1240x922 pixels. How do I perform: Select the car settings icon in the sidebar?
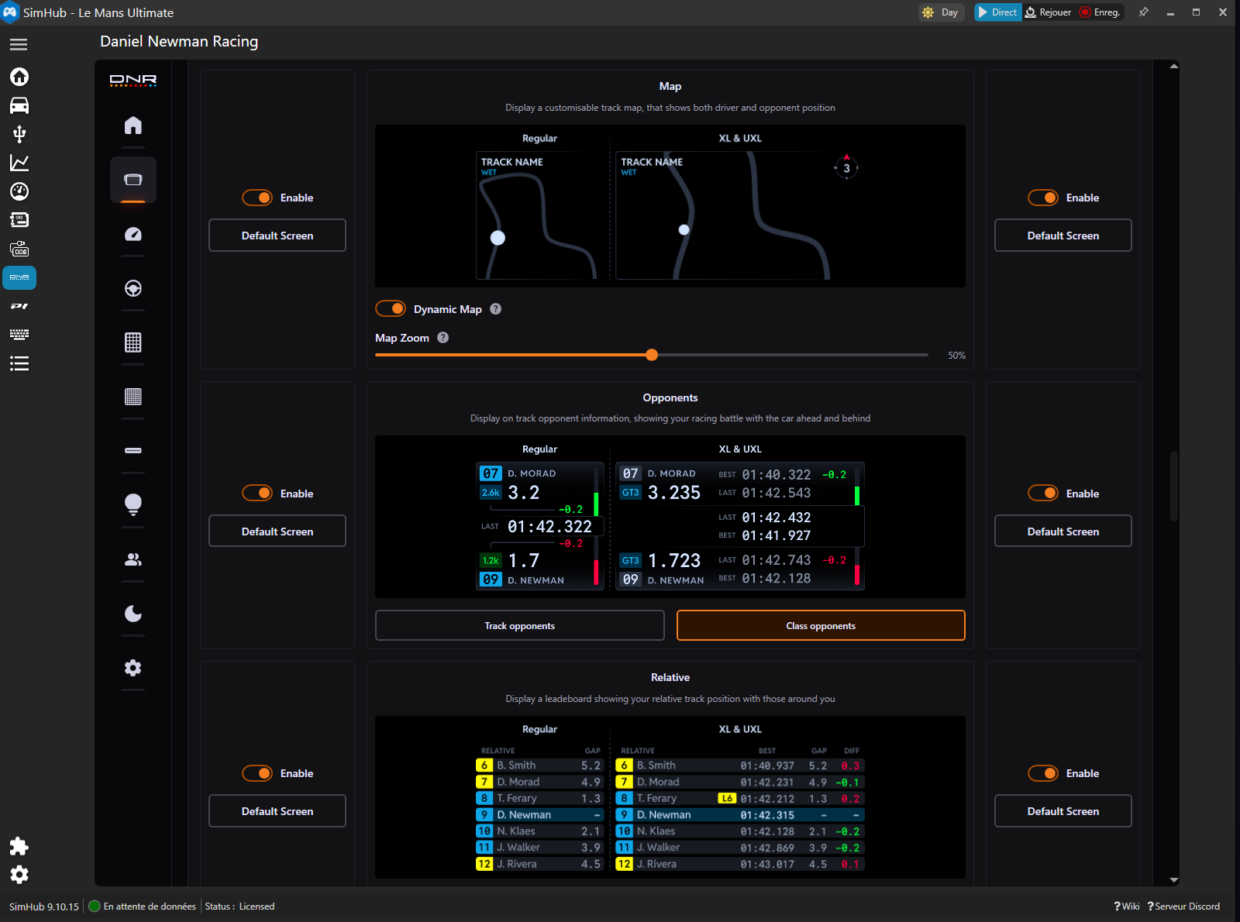[18, 105]
